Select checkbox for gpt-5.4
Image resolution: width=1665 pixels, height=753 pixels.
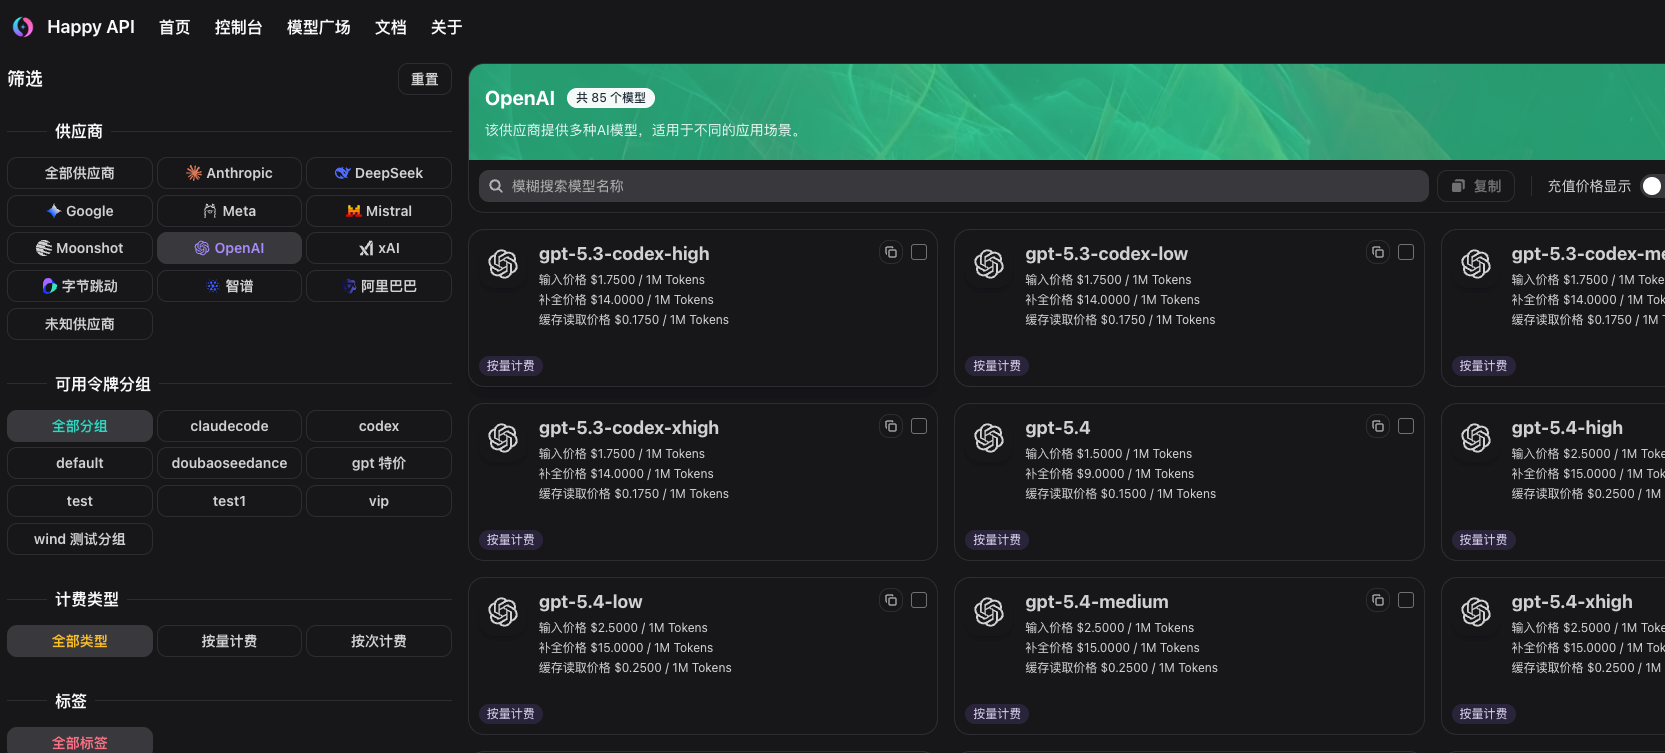pos(1406,426)
